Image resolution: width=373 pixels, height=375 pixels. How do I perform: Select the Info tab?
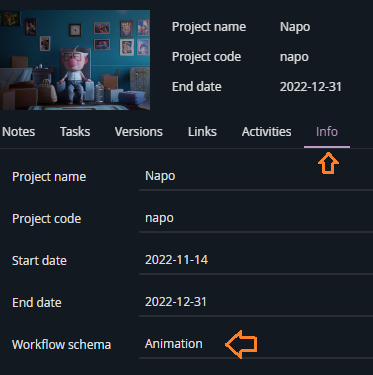pyautogui.click(x=327, y=132)
